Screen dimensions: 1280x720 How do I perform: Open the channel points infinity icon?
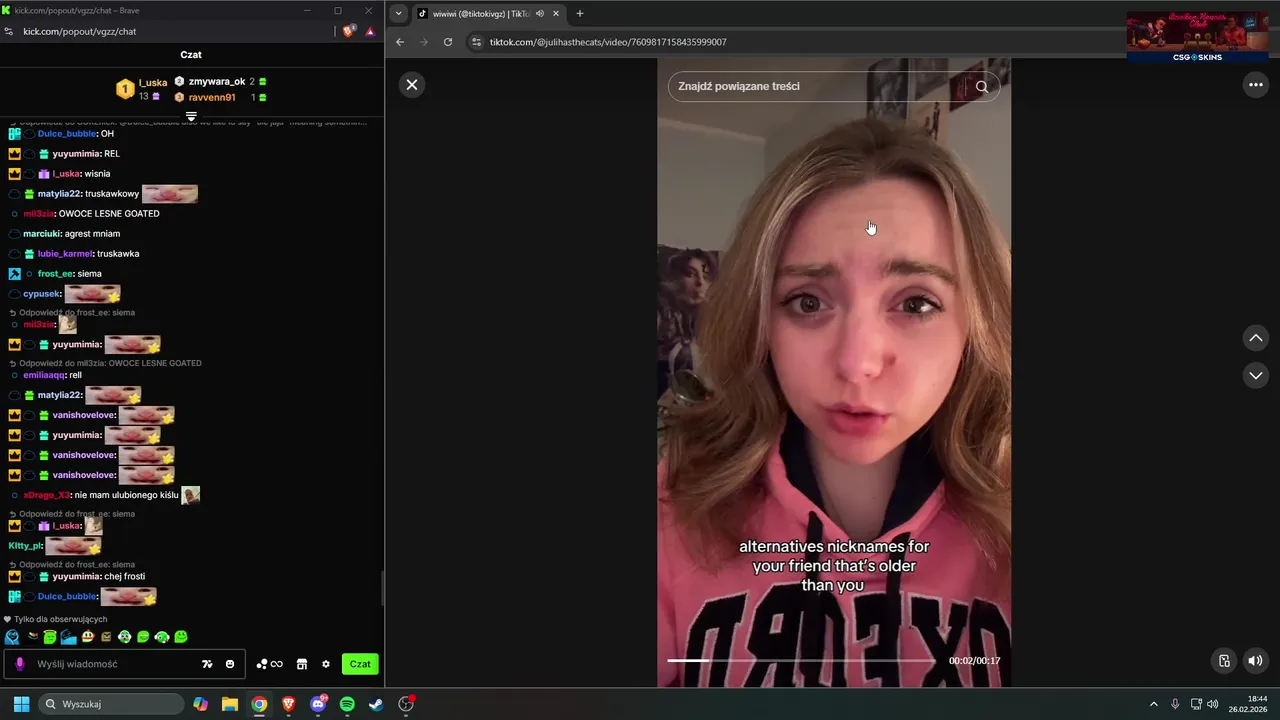(x=270, y=664)
